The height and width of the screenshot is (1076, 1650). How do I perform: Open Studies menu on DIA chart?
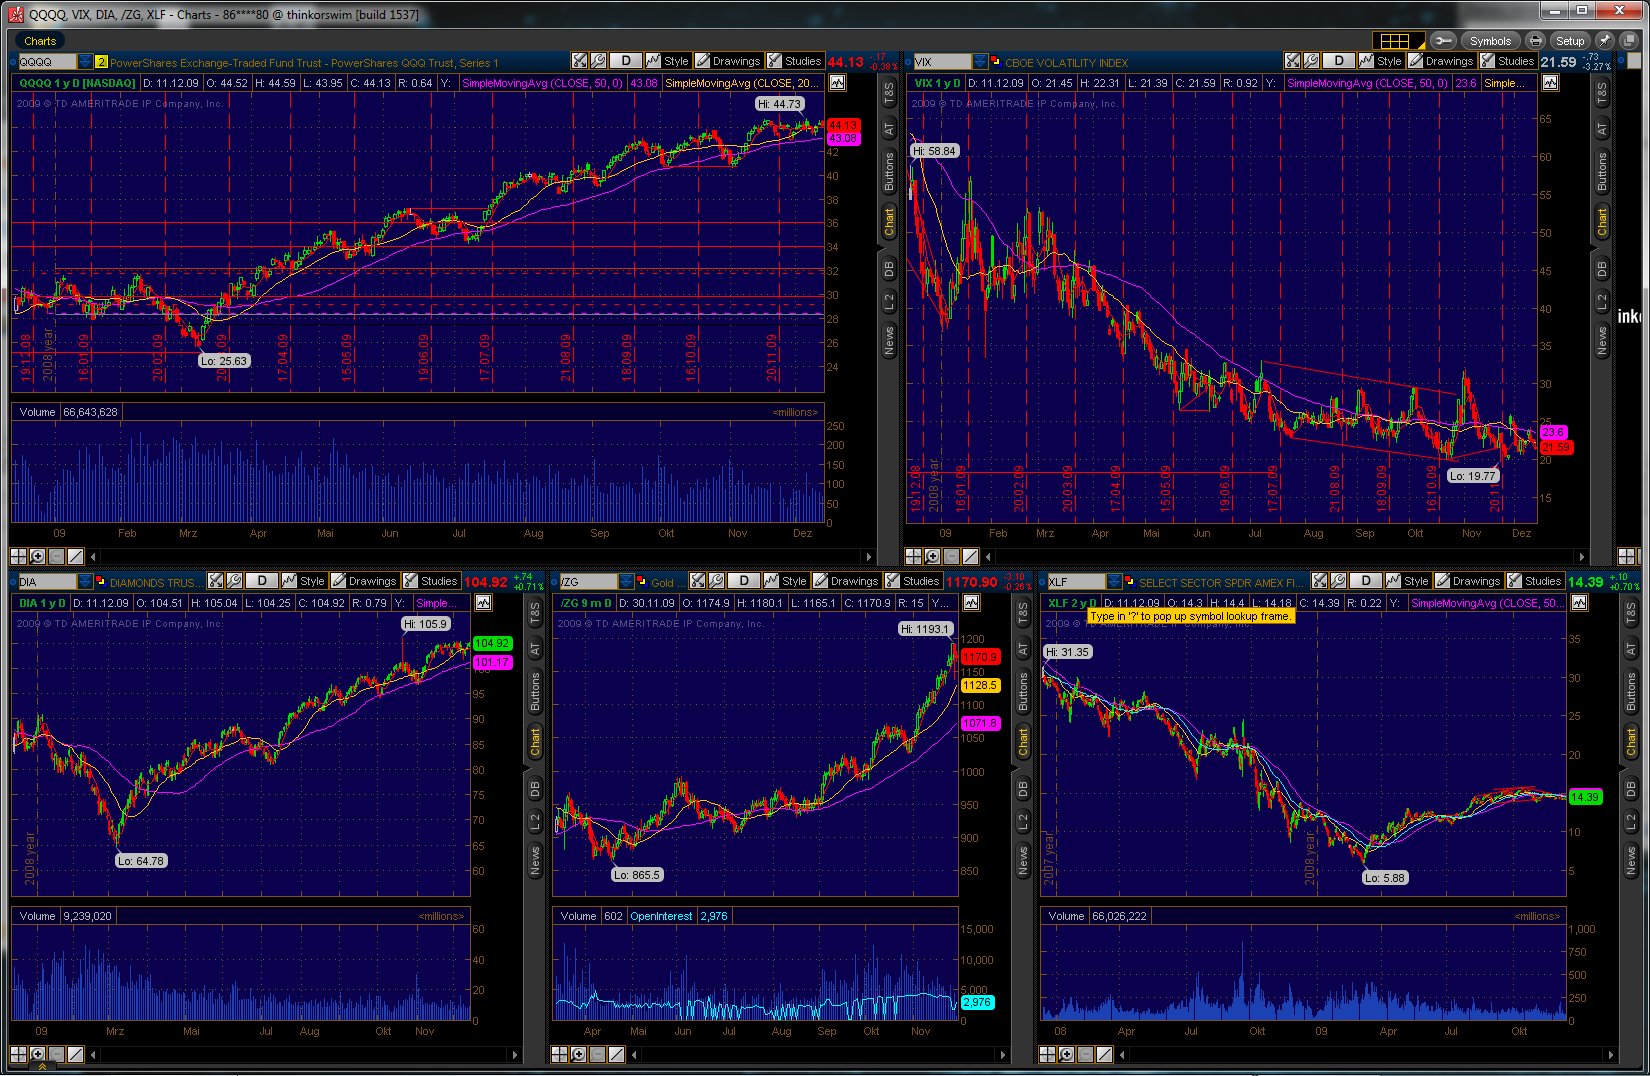pos(431,581)
